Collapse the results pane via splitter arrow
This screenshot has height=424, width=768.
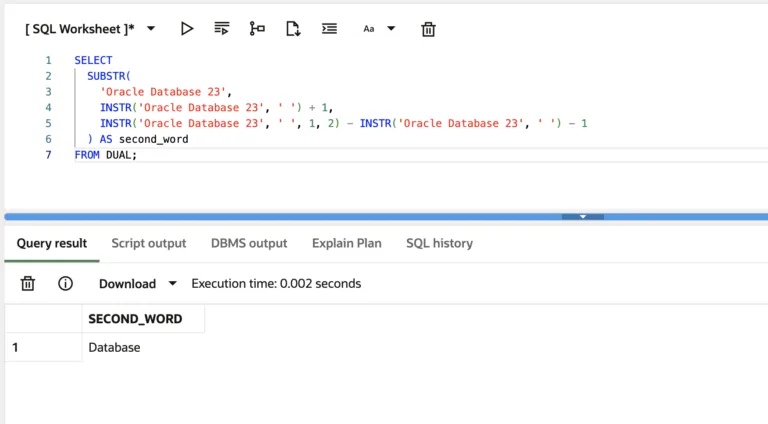pyautogui.click(x=583, y=216)
